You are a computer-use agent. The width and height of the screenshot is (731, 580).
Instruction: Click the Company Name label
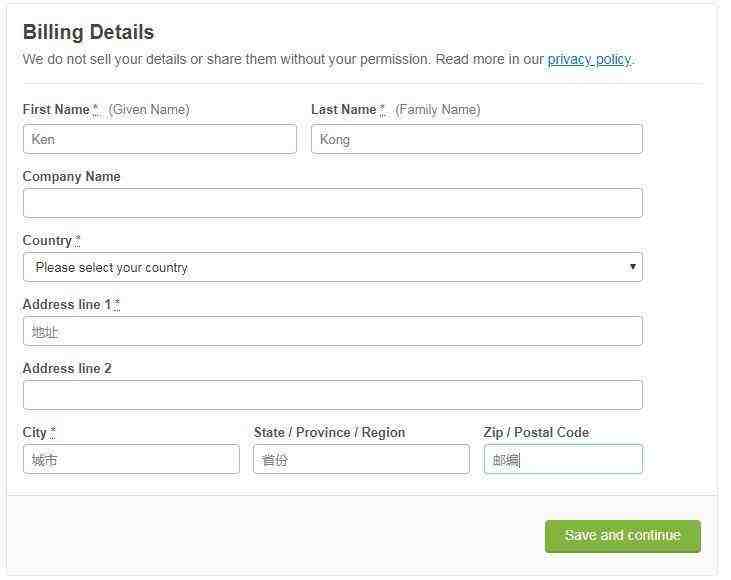coord(71,177)
